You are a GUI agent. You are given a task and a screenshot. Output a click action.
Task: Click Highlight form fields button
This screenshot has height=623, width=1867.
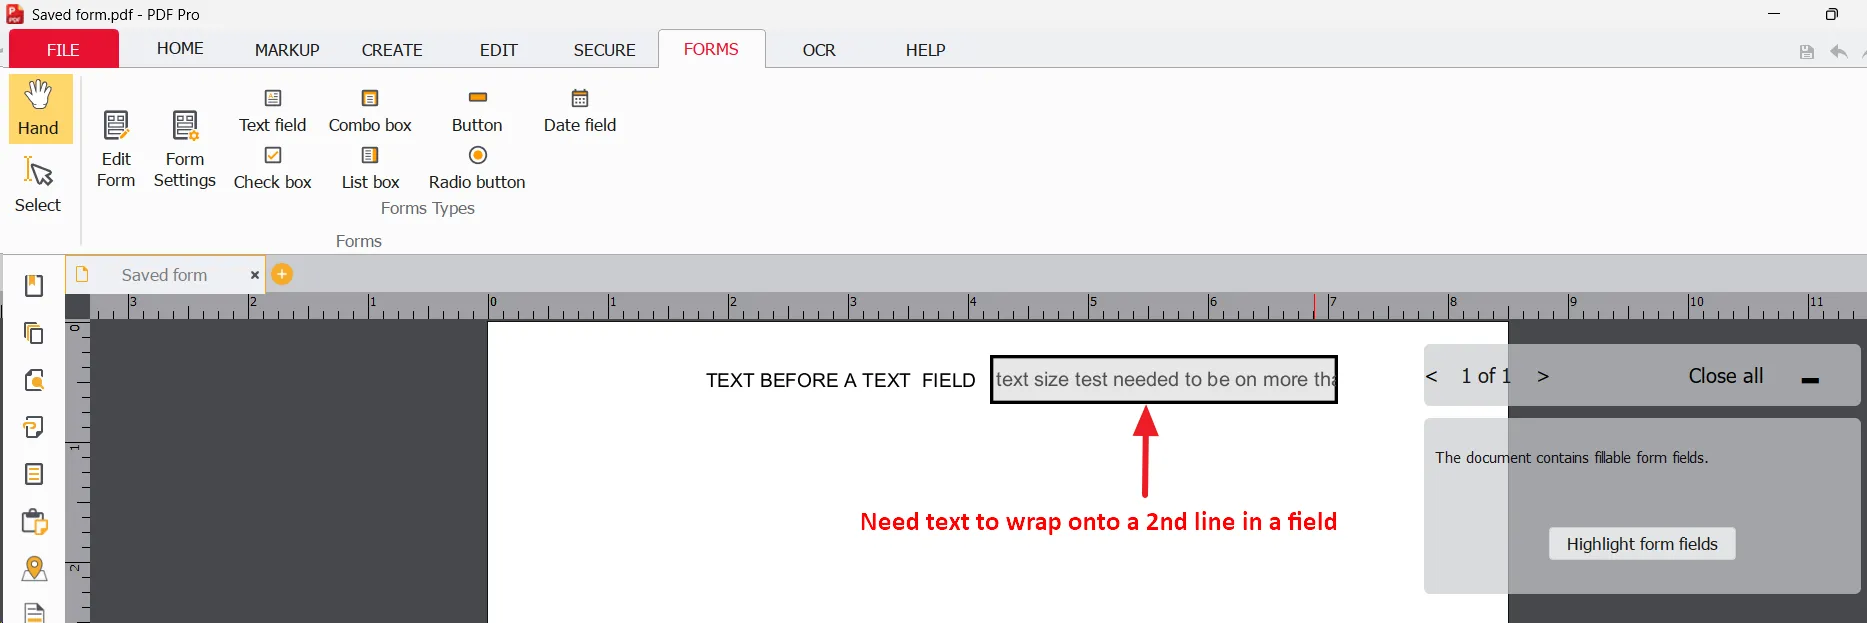click(1642, 544)
